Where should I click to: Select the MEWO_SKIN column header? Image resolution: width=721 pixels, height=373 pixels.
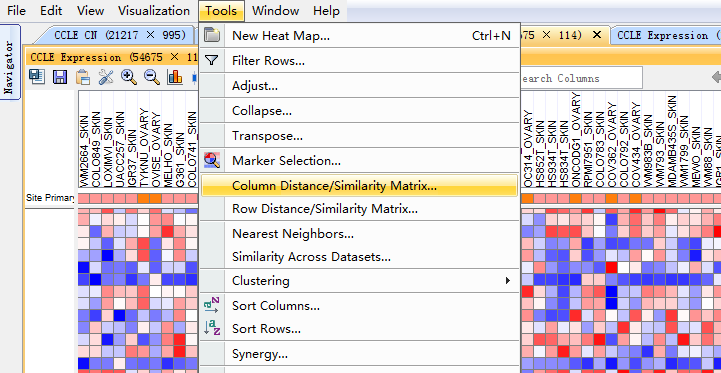[696, 157]
